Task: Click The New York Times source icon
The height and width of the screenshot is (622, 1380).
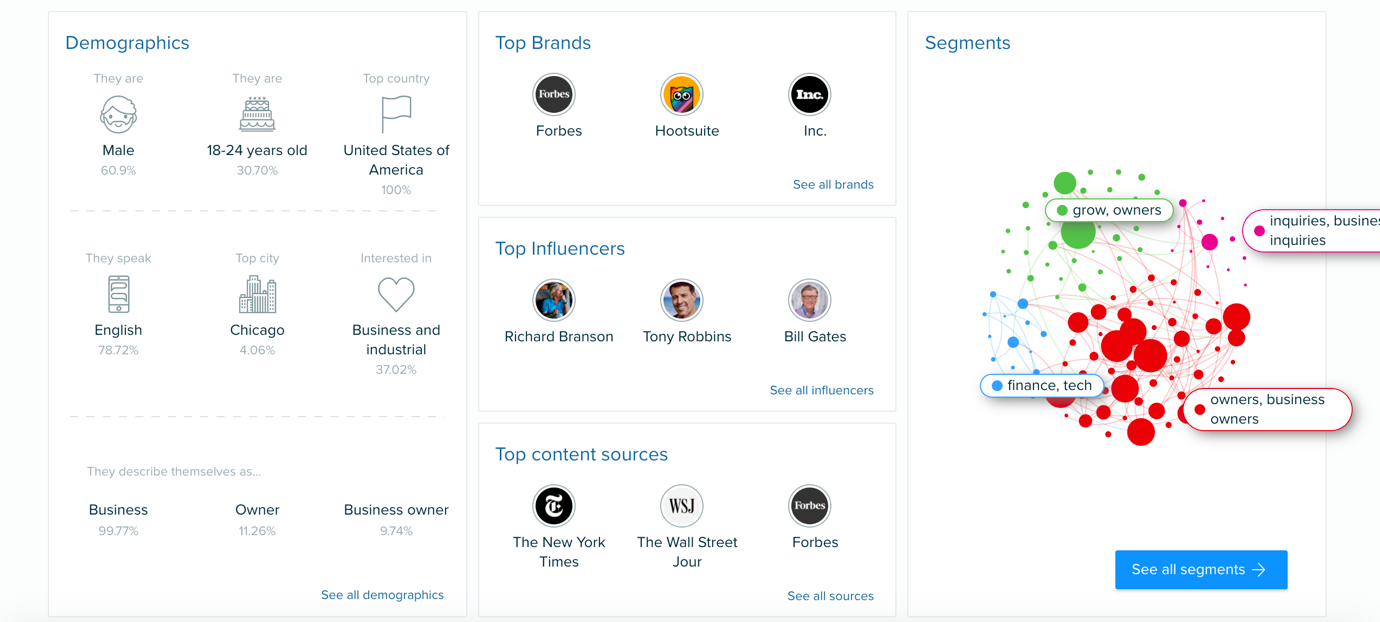Action: click(x=554, y=506)
